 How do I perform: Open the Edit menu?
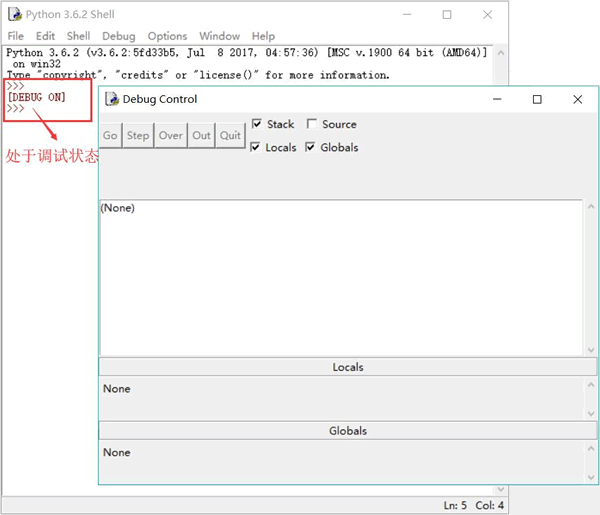click(45, 36)
